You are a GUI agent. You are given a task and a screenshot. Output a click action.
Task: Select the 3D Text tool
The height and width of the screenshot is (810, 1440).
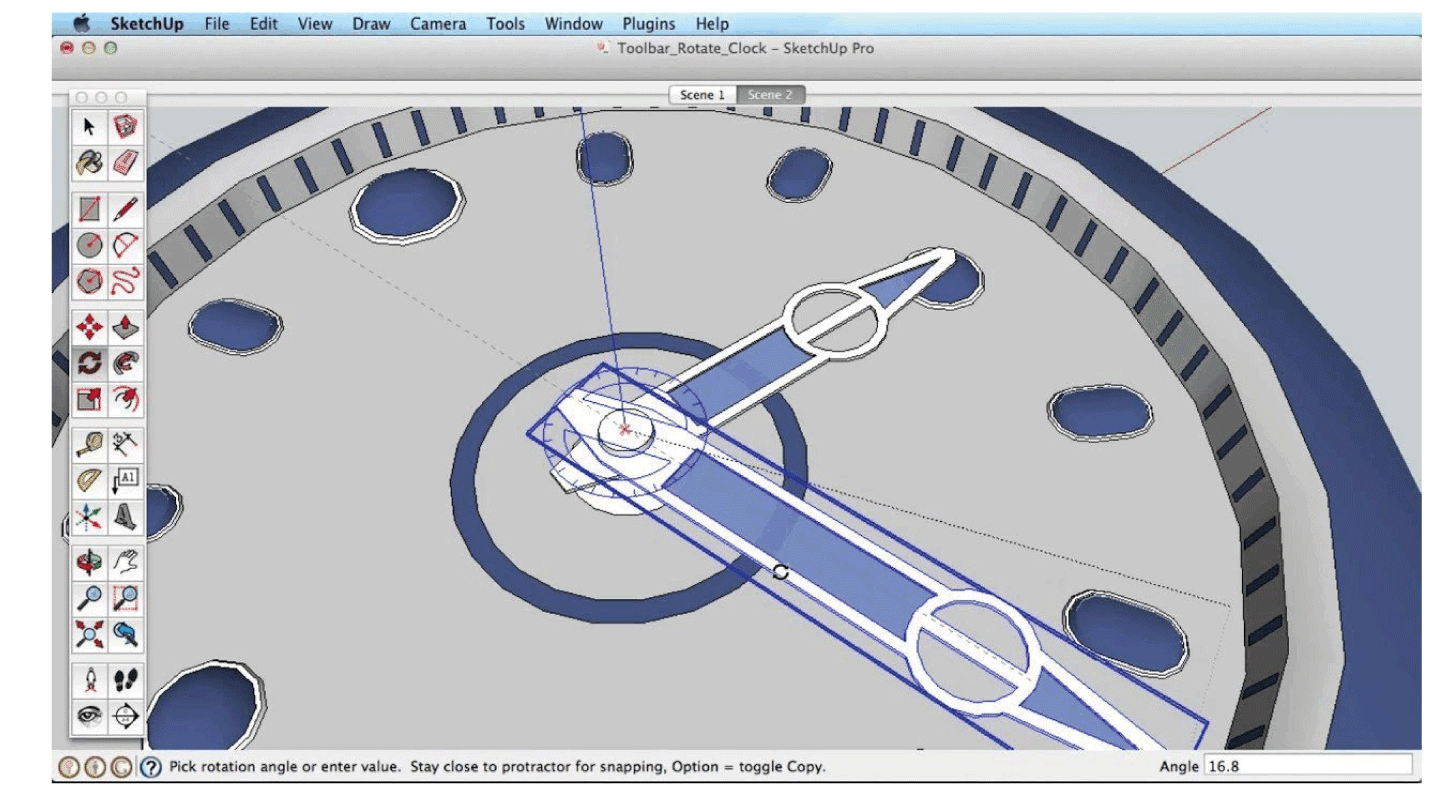[x=125, y=517]
